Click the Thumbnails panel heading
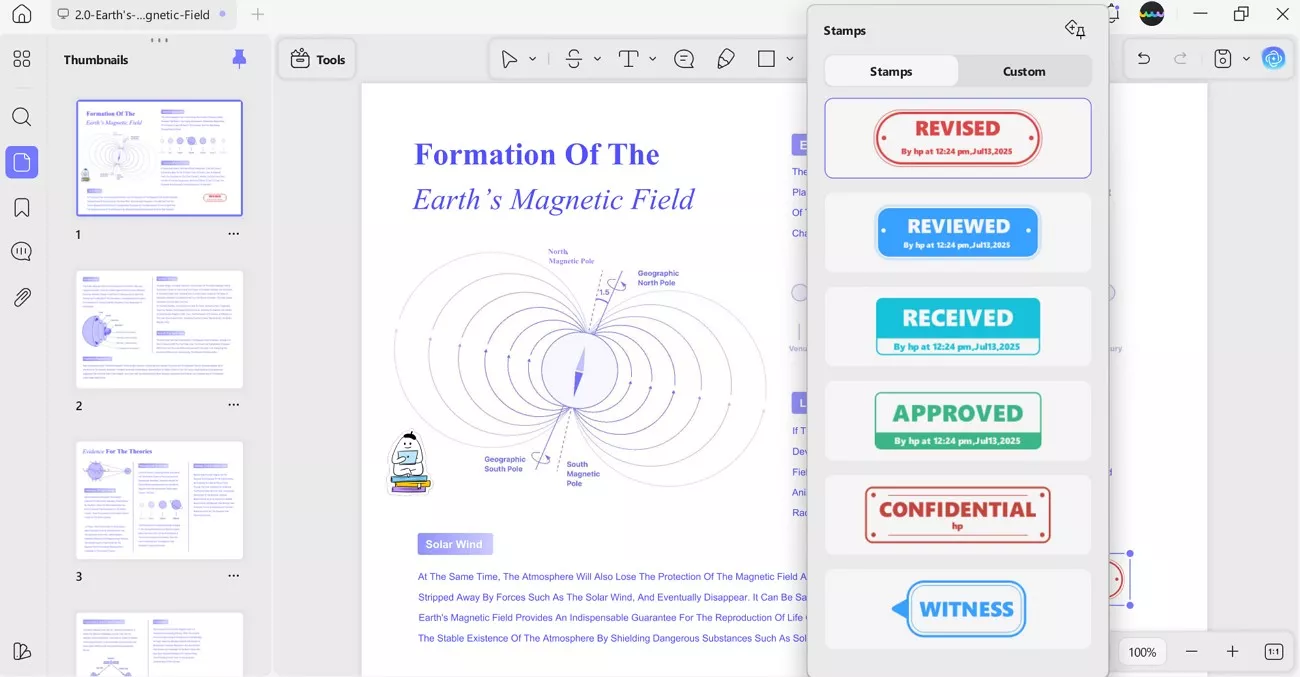 pos(96,59)
